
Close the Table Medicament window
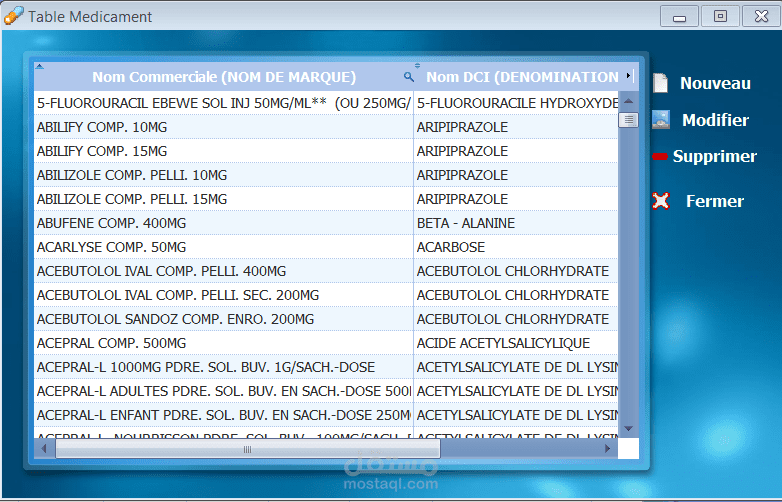coord(762,16)
